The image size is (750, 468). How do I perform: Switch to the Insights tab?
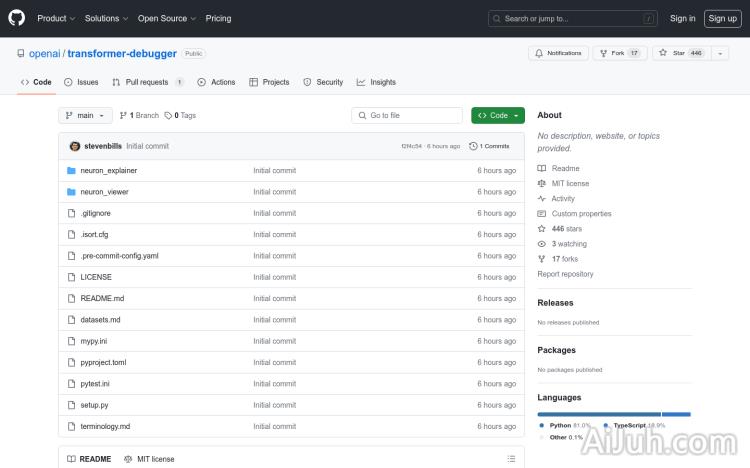pos(376,82)
